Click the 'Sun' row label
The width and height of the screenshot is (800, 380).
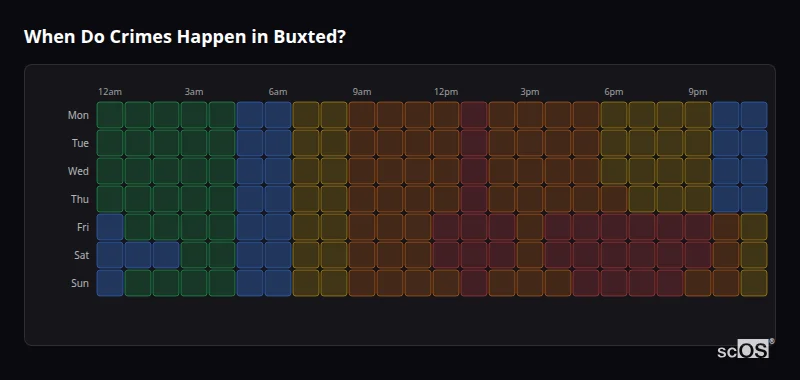(x=80, y=284)
